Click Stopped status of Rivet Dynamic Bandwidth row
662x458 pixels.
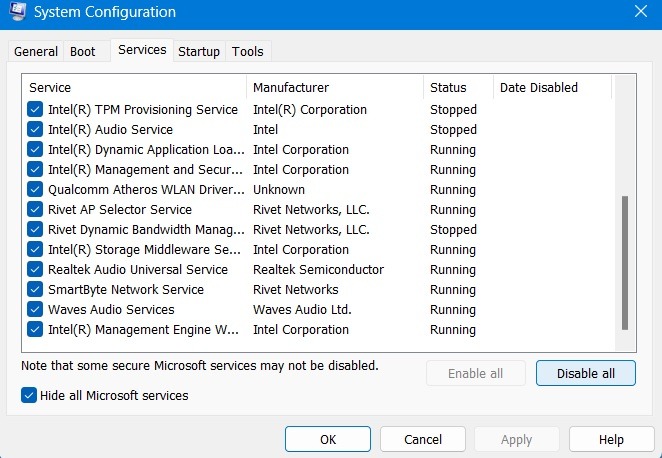coord(453,230)
